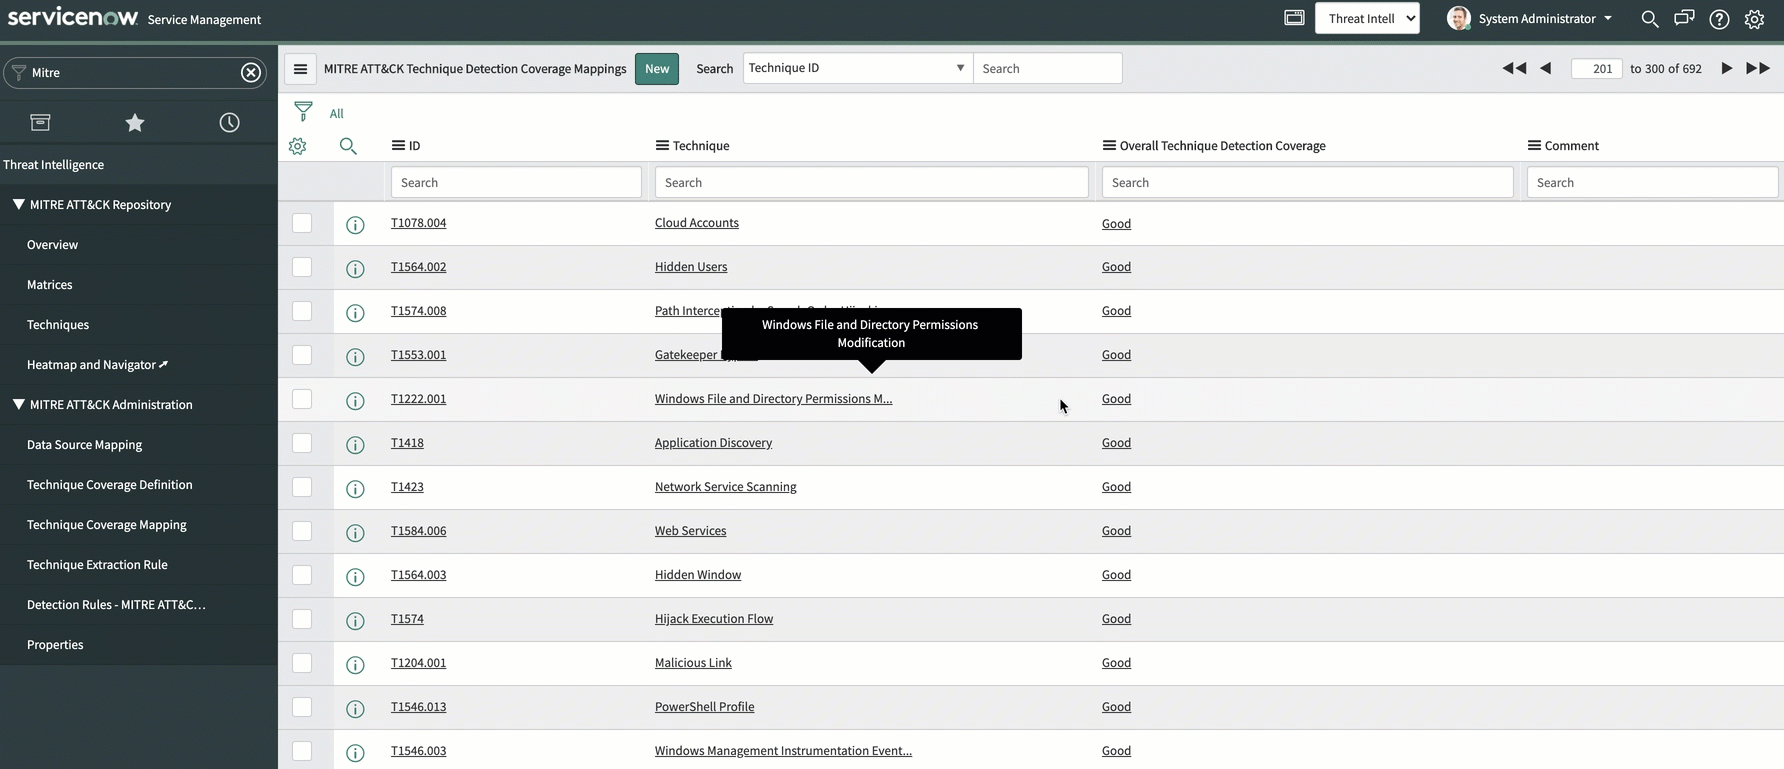Click the application scope window icon
The image size is (1784, 769).
coord(1294,17)
